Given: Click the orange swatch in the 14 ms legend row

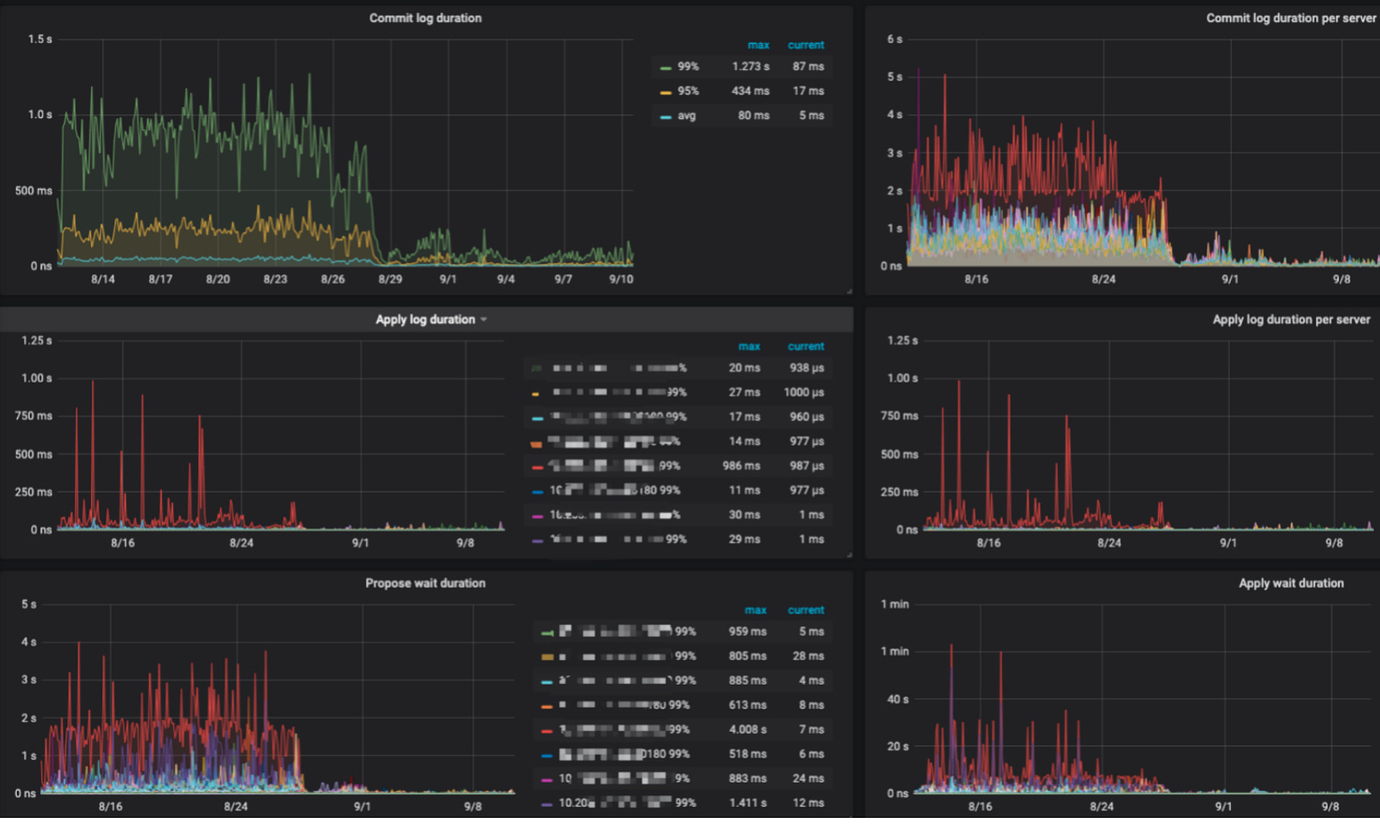Looking at the screenshot, I should tap(537, 443).
